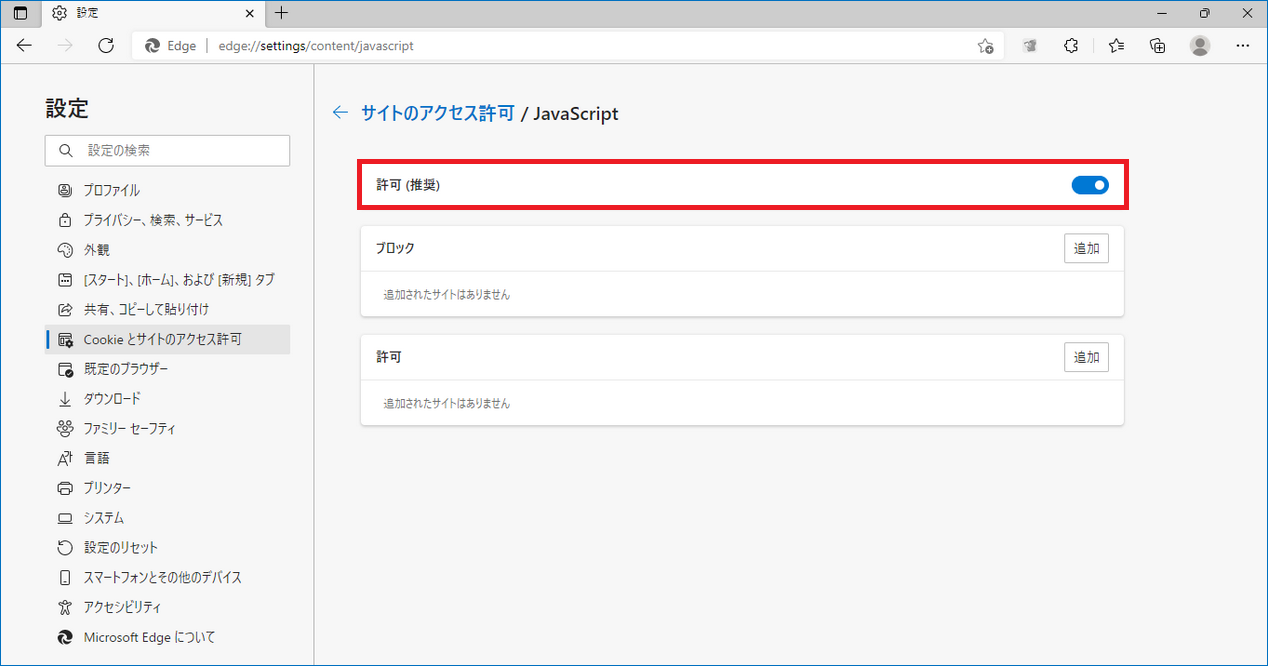
Task: Open the サイトのアクセス許可 breadcrumb link
Action: (x=437, y=113)
